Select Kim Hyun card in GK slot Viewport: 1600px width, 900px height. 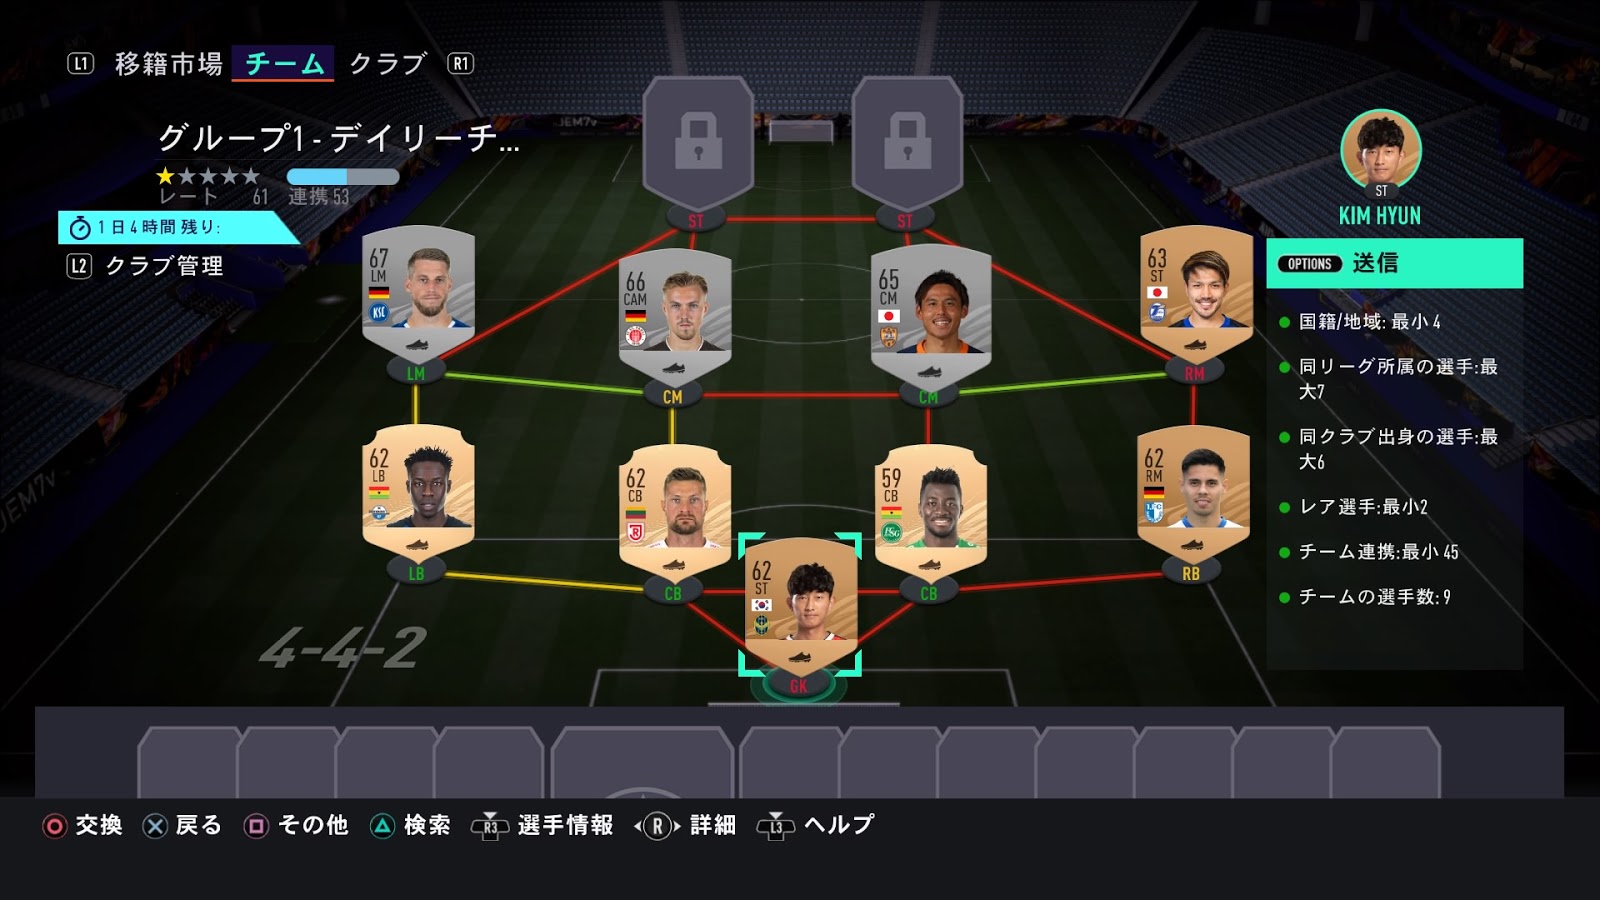tap(800, 605)
